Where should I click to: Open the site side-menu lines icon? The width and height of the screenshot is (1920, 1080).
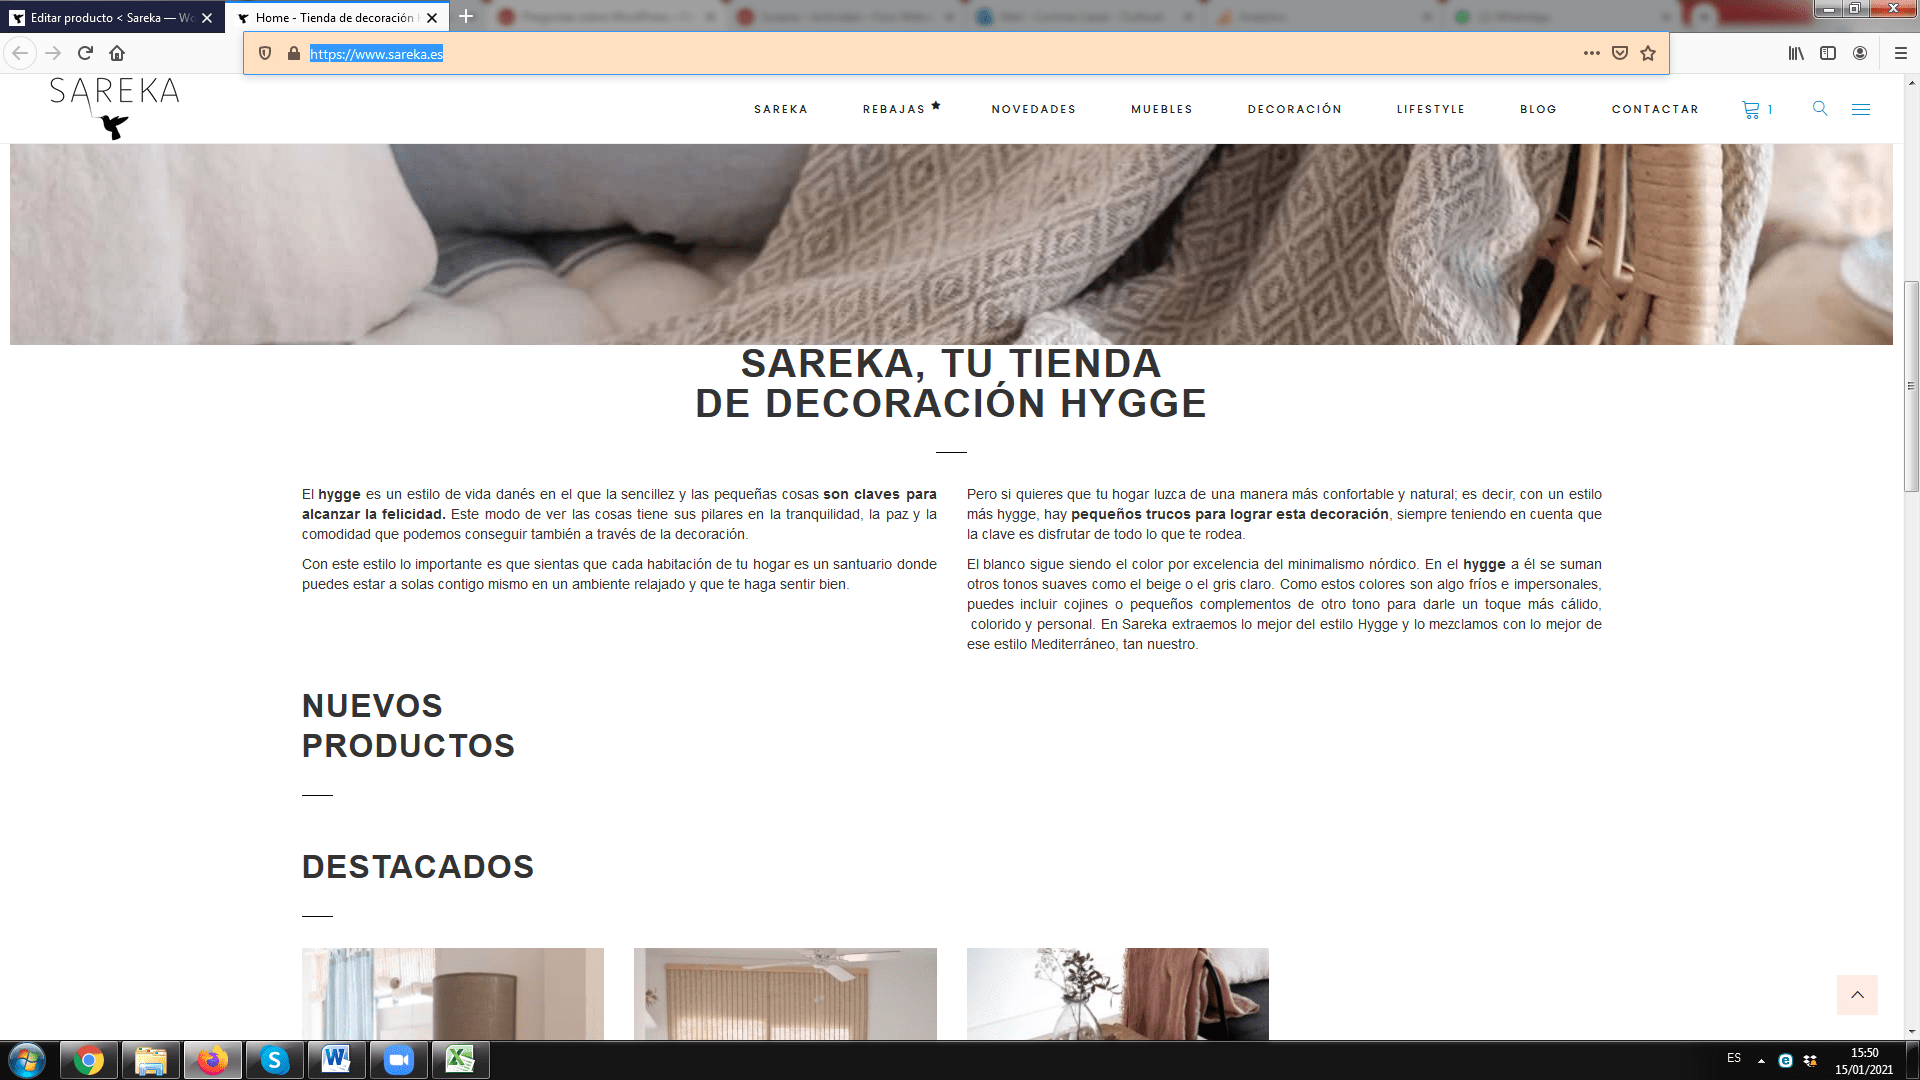(1860, 109)
